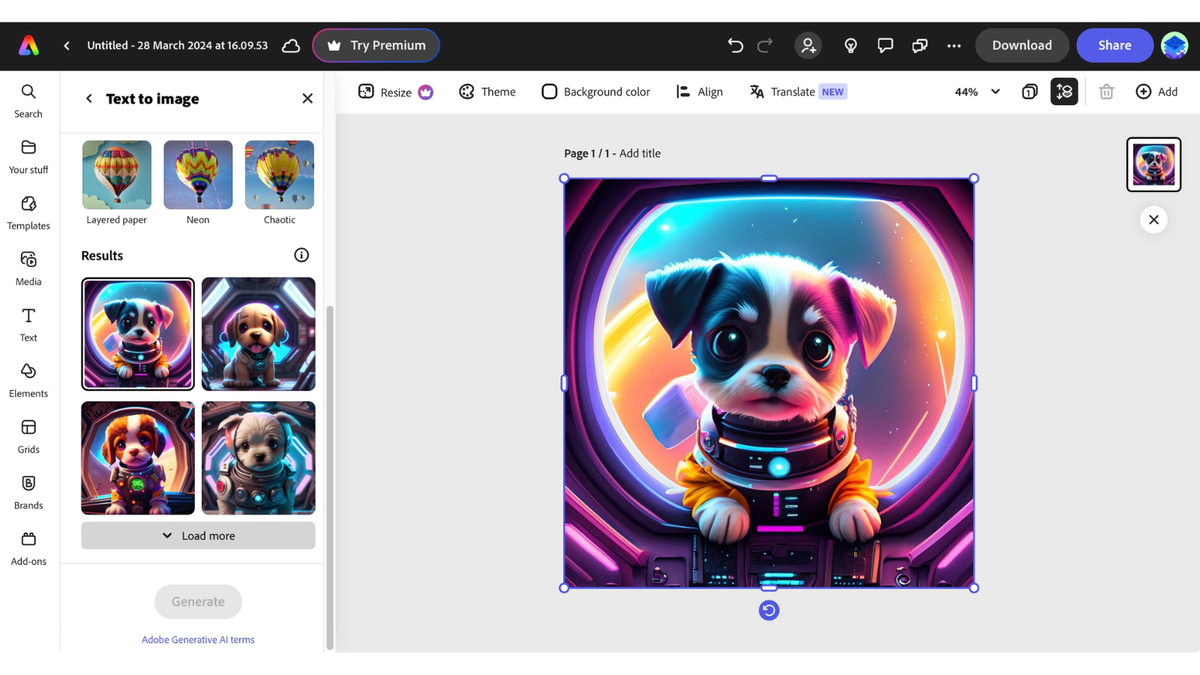Open the Resize menu
1200x675 pixels.
point(395,91)
